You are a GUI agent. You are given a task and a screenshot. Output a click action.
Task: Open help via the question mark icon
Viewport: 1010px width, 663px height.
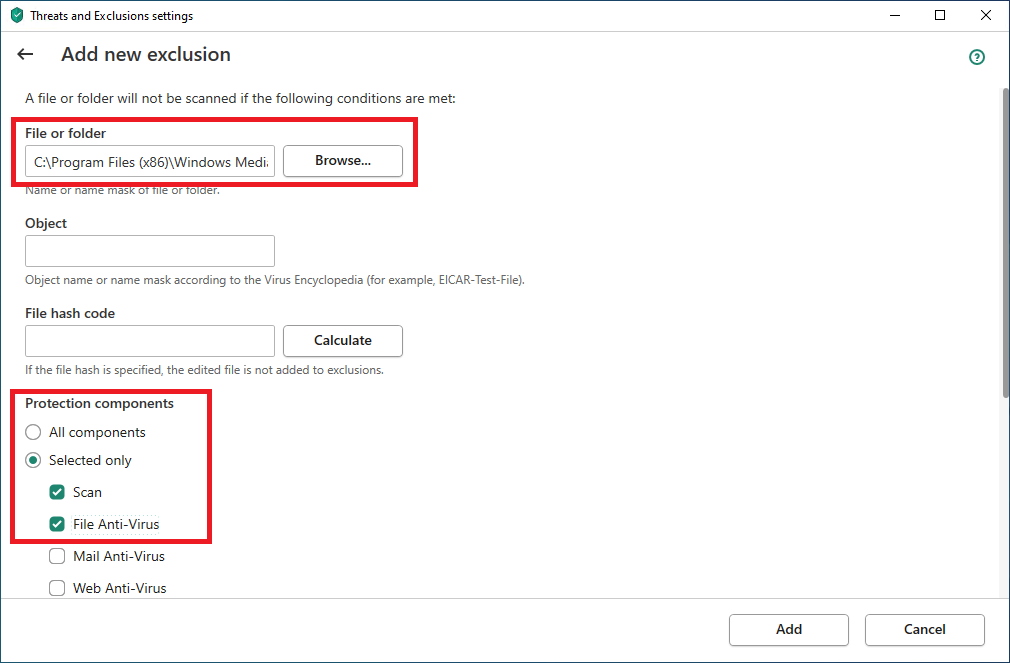(977, 57)
